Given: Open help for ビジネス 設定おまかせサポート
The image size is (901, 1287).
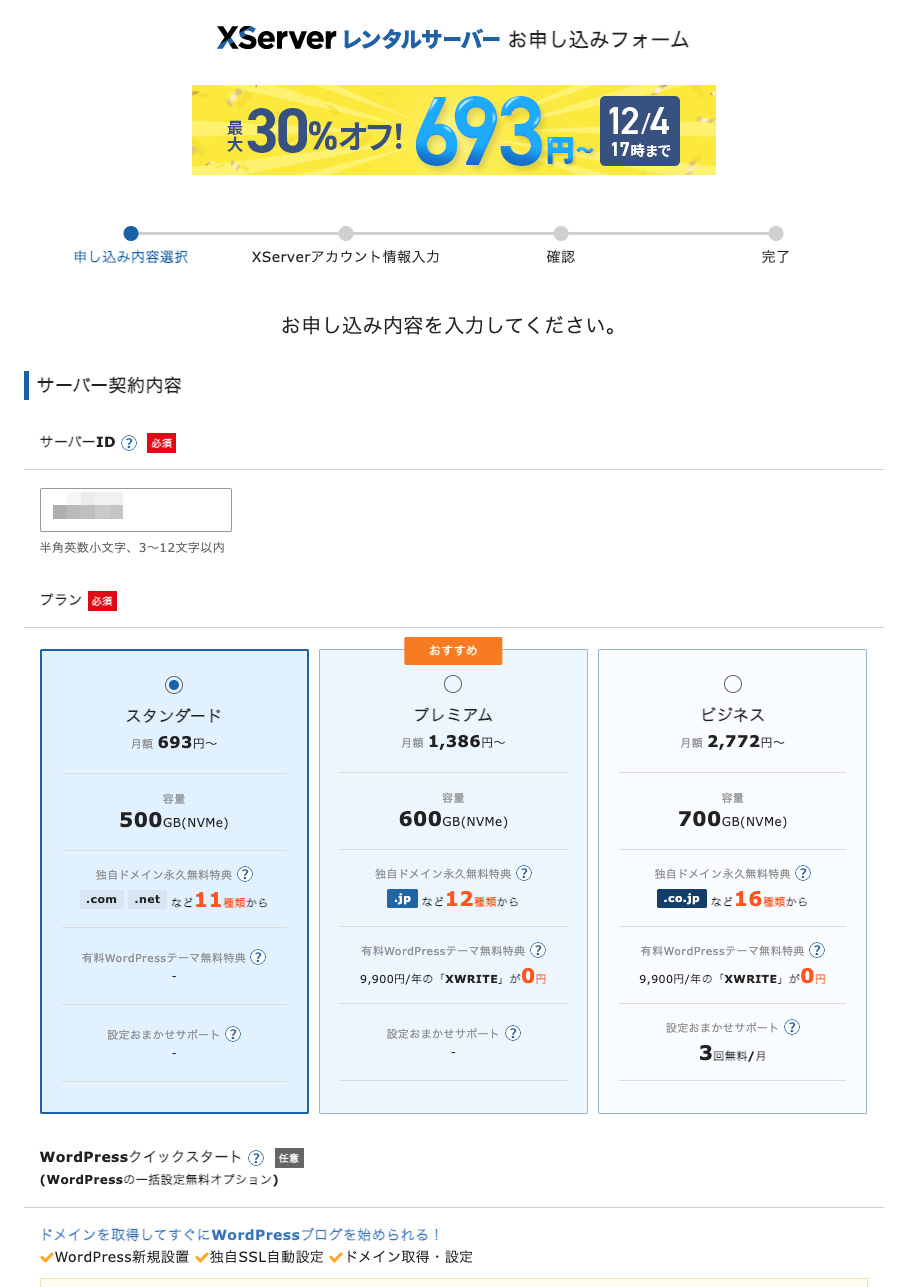Looking at the screenshot, I should point(792,1026).
